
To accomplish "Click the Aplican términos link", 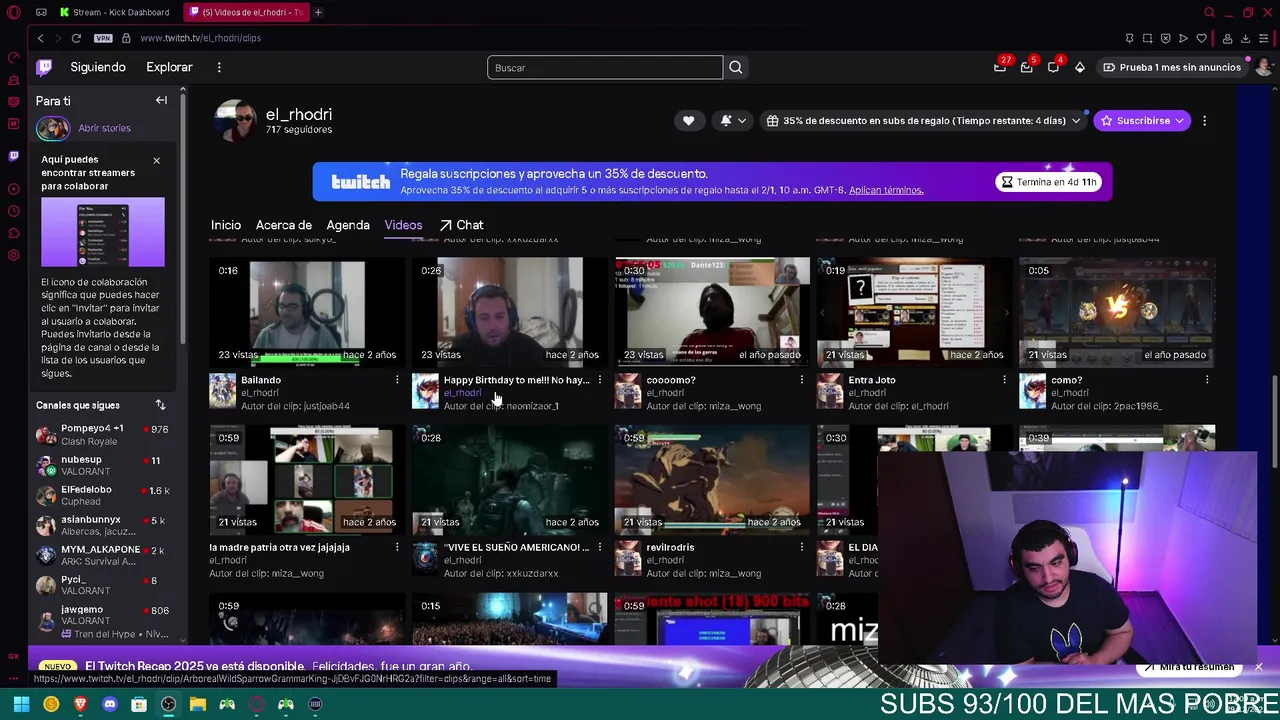I will 886,190.
